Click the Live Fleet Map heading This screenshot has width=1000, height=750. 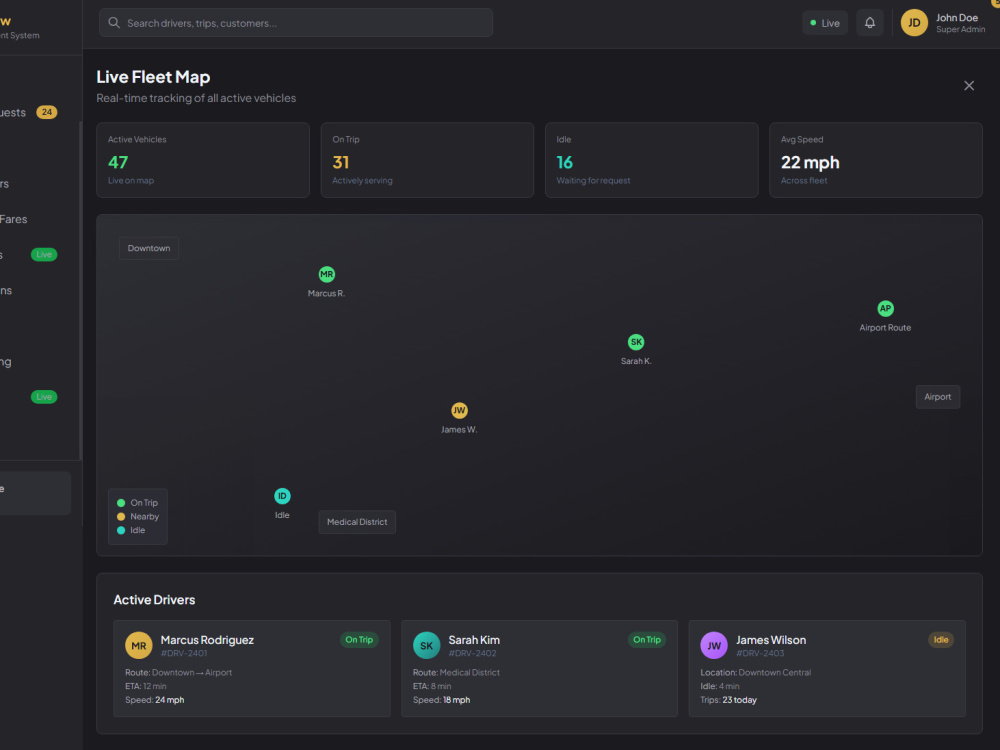[x=153, y=77]
